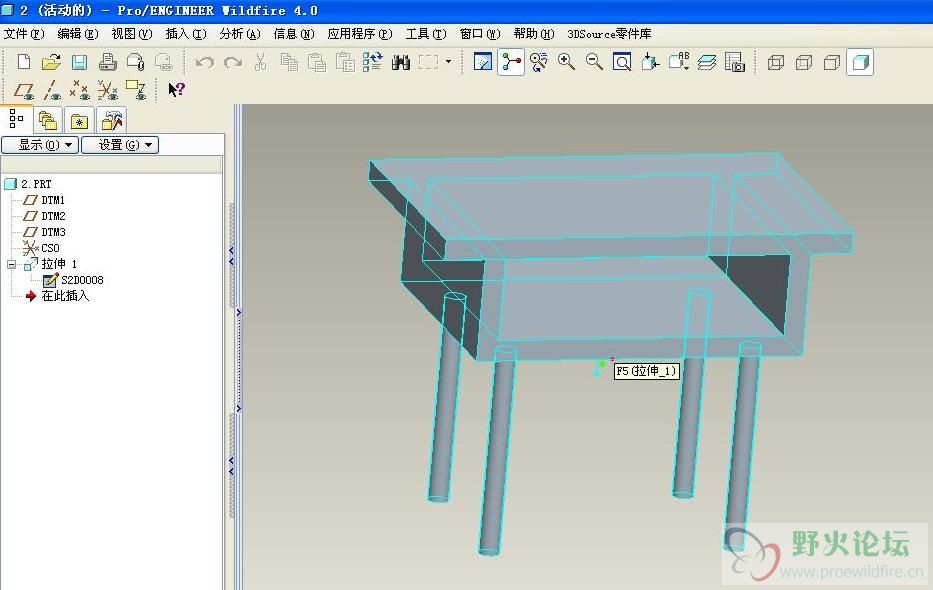Select DTM1 datum plane in the tree
Image resolution: width=933 pixels, height=590 pixels.
[x=44, y=200]
